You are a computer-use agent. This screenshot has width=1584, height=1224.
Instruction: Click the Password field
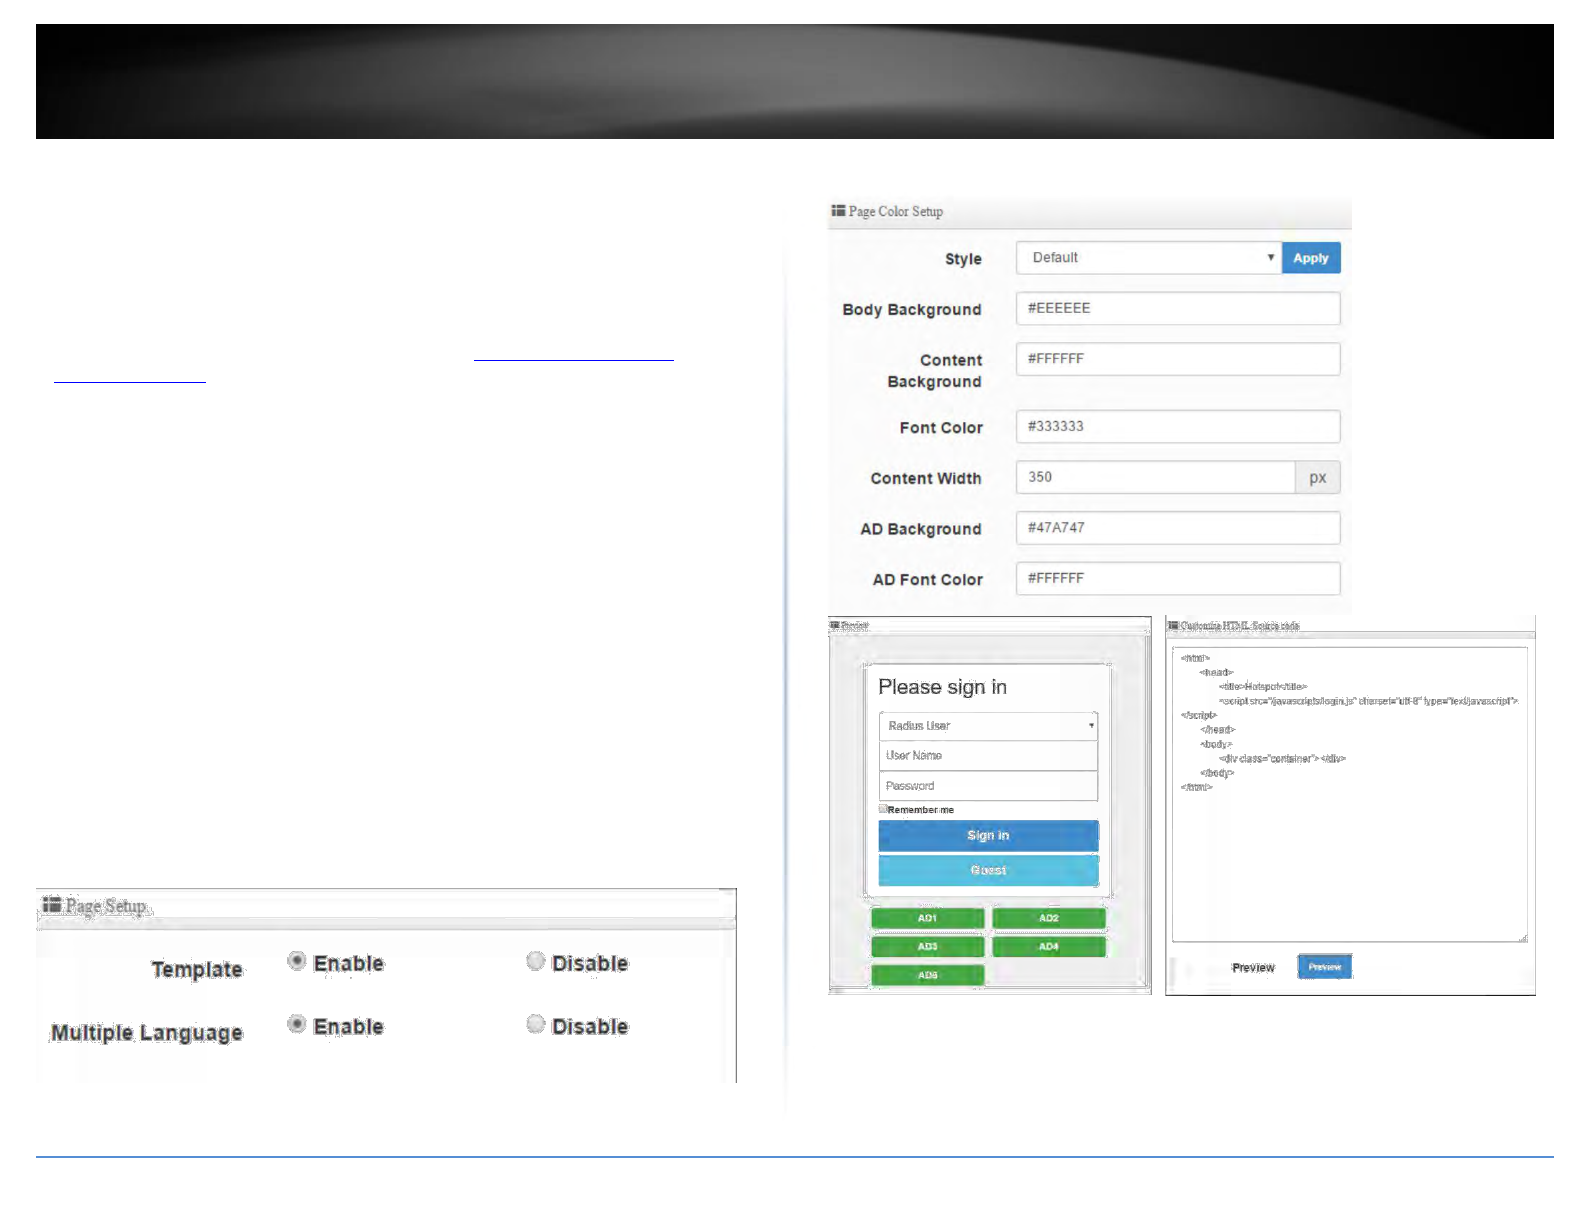coord(988,786)
